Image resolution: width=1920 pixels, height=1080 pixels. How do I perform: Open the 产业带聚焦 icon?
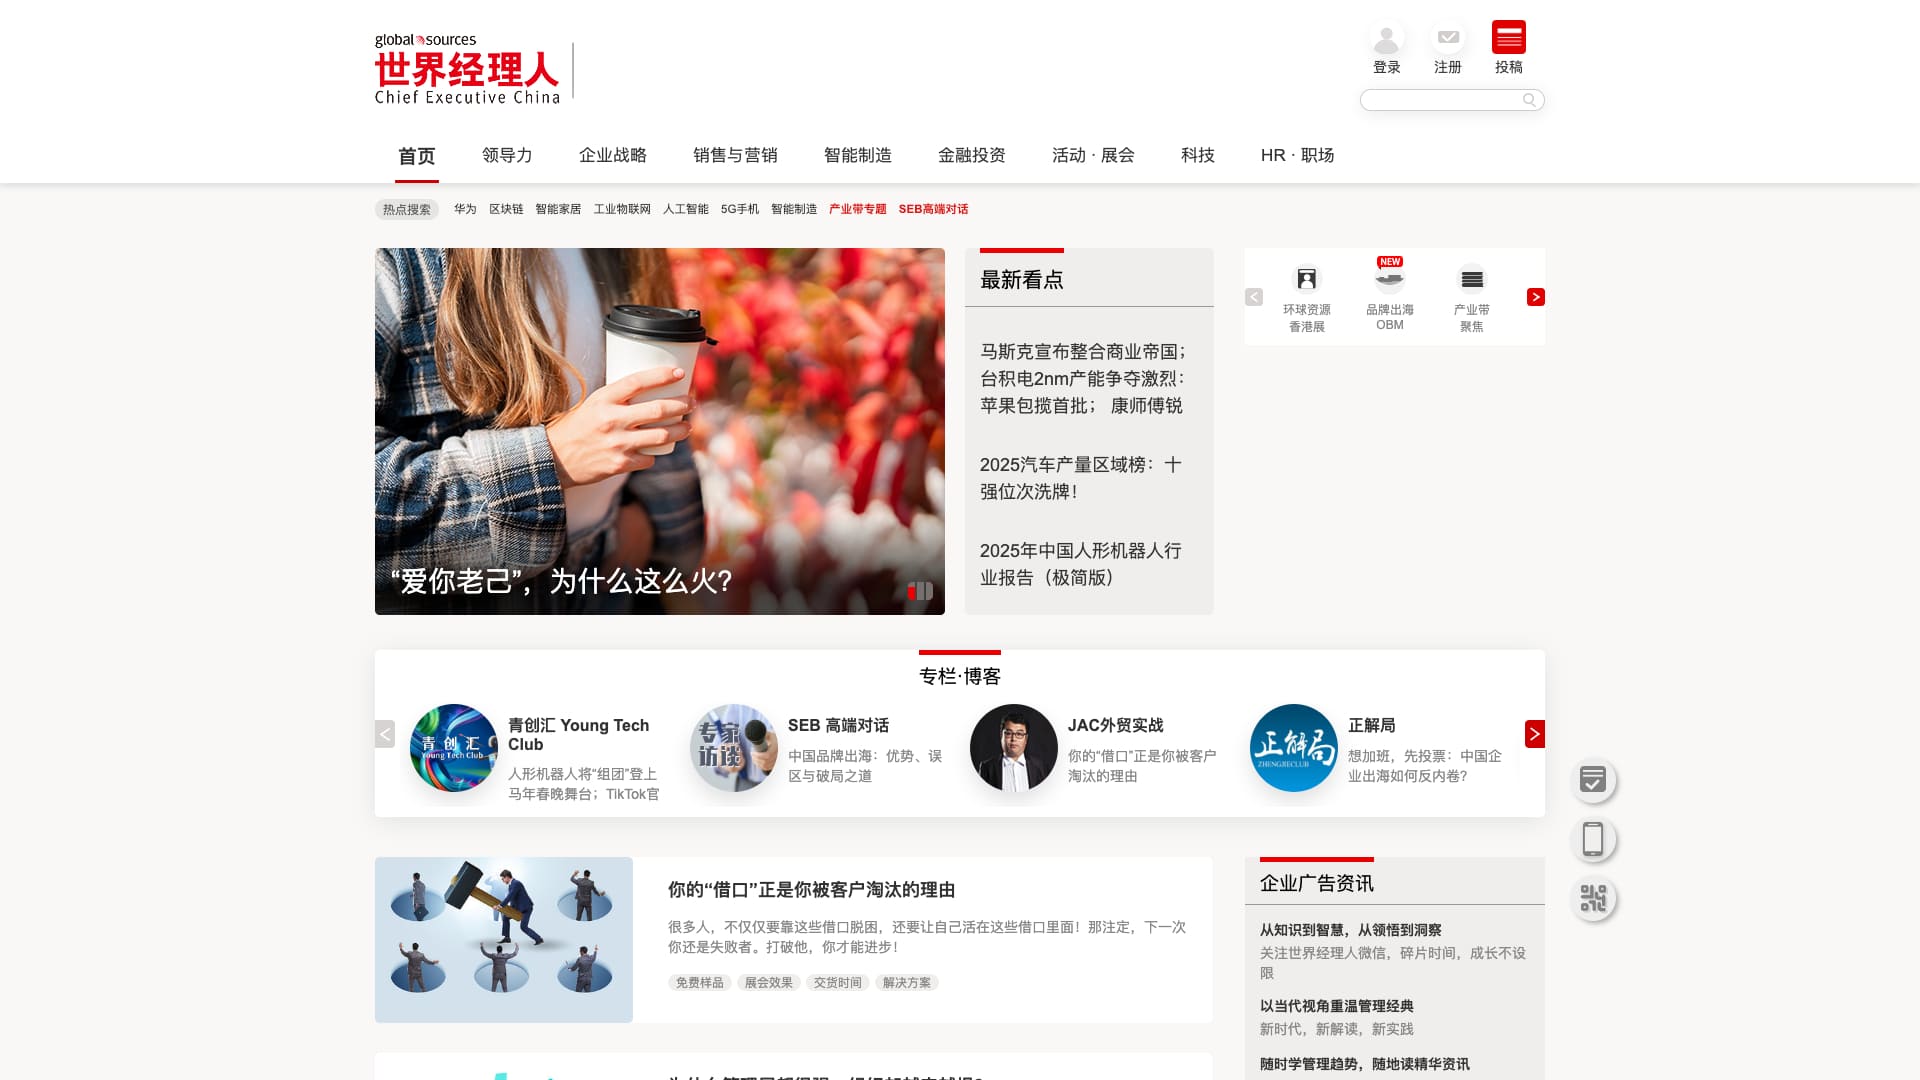pyautogui.click(x=1471, y=280)
